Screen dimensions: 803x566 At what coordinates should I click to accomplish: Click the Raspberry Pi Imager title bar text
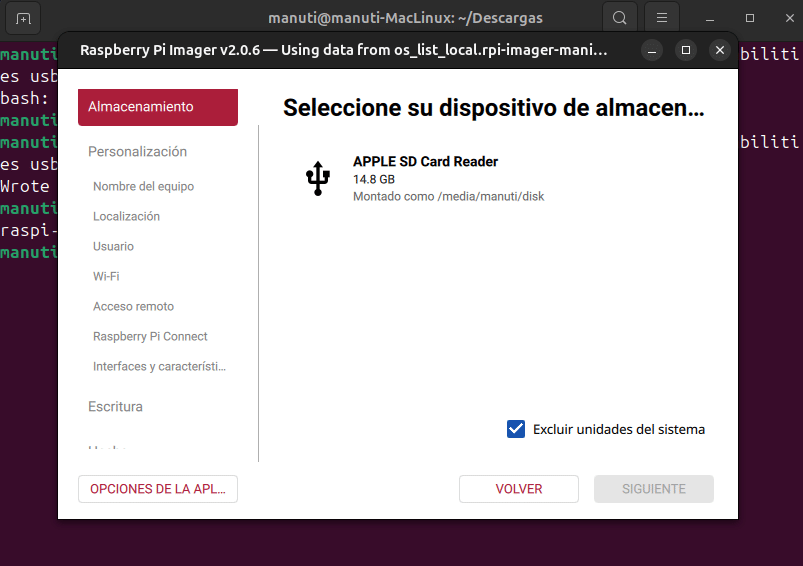pos(344,50)
